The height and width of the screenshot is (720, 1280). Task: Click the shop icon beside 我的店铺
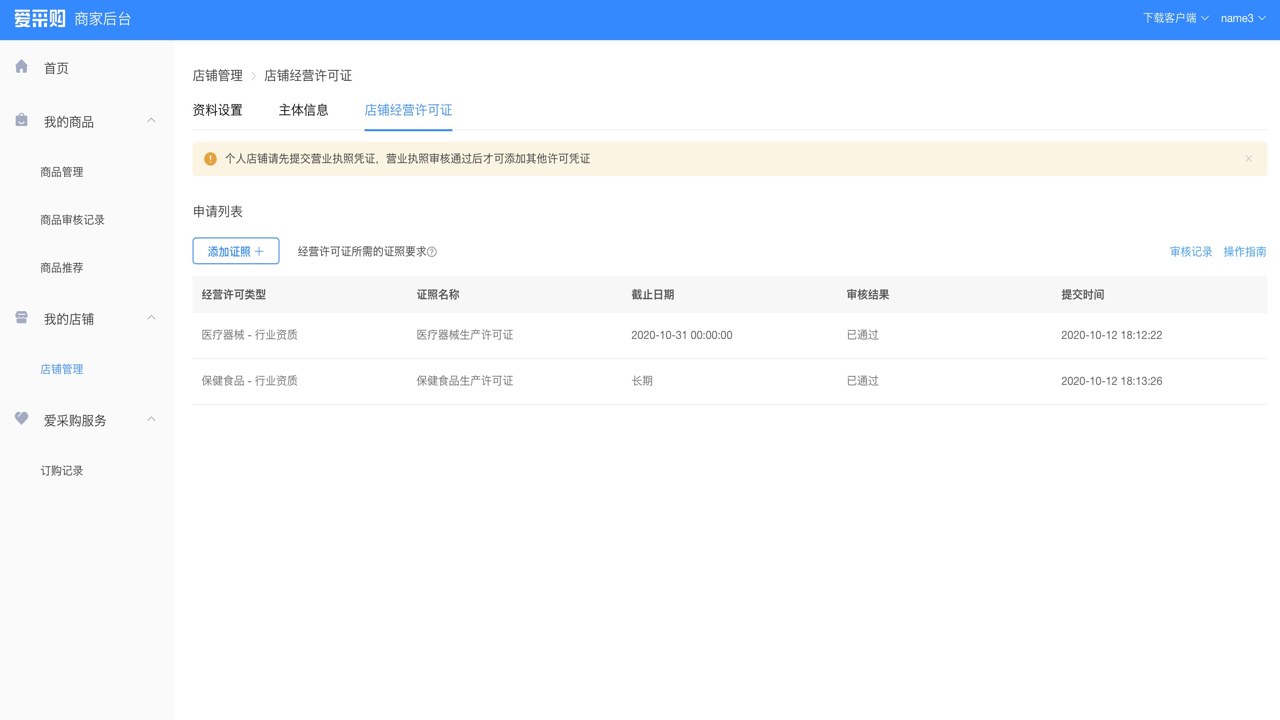[x=22, y=318]
